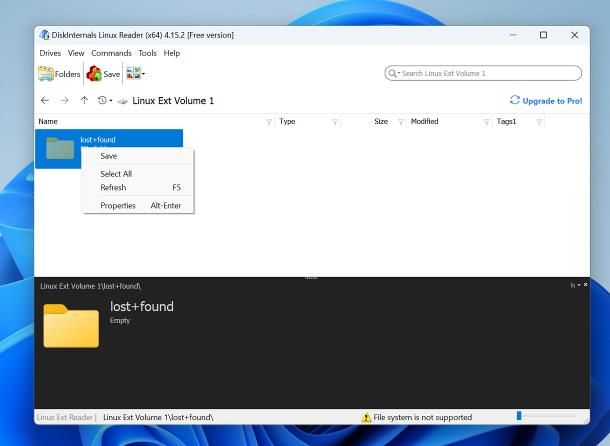Click the preview panel path text
Viewport: 610px width, 446px height.
tap(91, 286)
